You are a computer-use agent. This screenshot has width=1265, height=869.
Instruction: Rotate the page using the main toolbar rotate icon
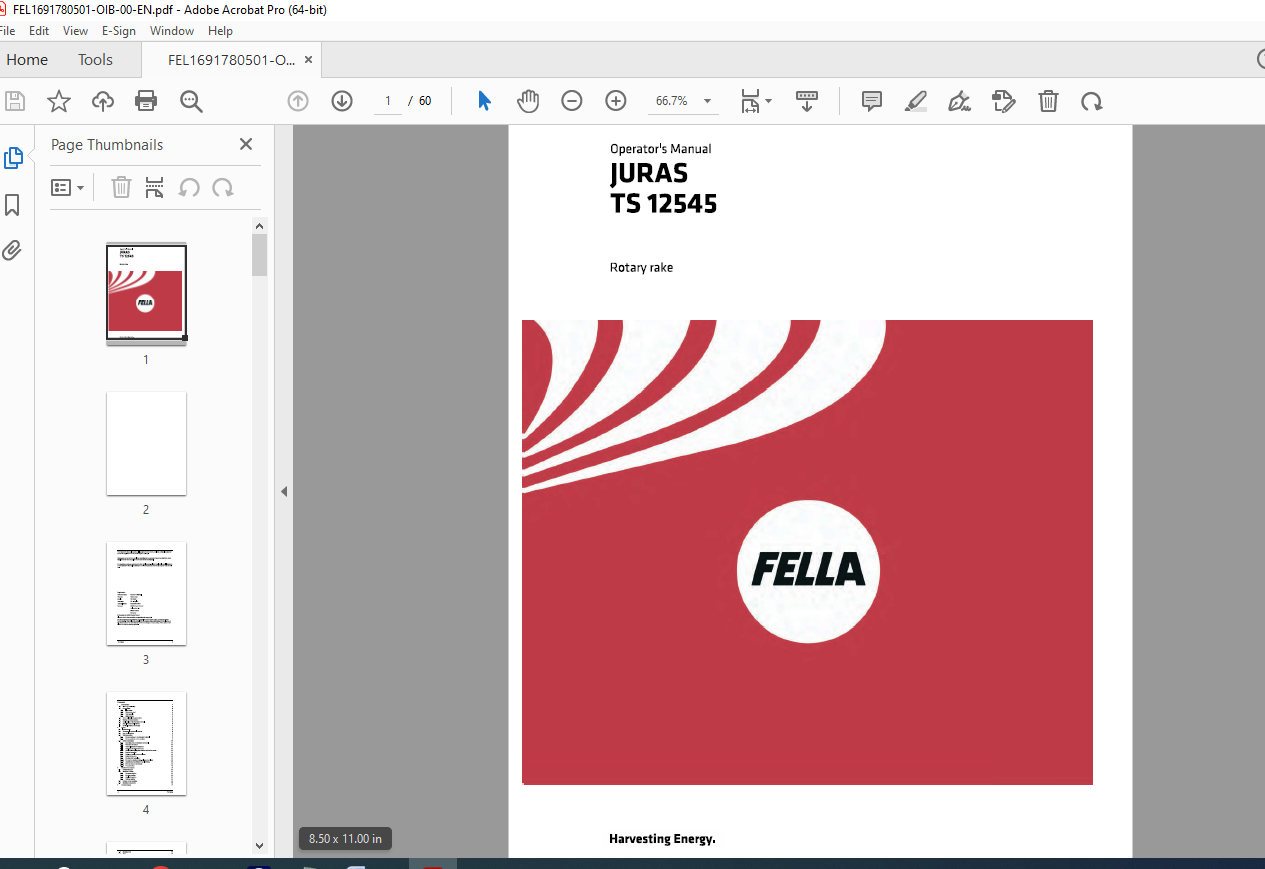click(x=1092, y=101)
